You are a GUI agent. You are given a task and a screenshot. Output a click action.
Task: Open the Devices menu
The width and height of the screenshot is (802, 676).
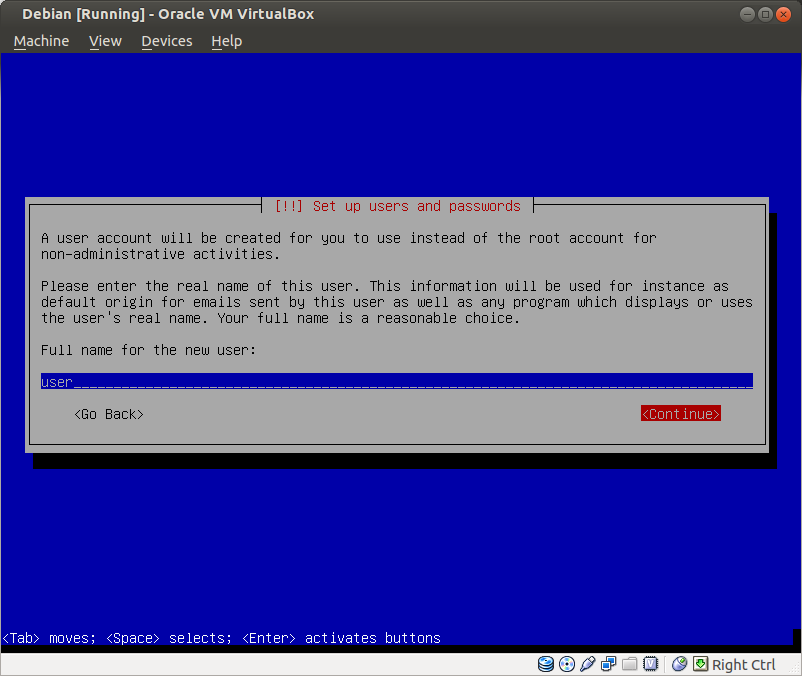[x=166, y=41]
